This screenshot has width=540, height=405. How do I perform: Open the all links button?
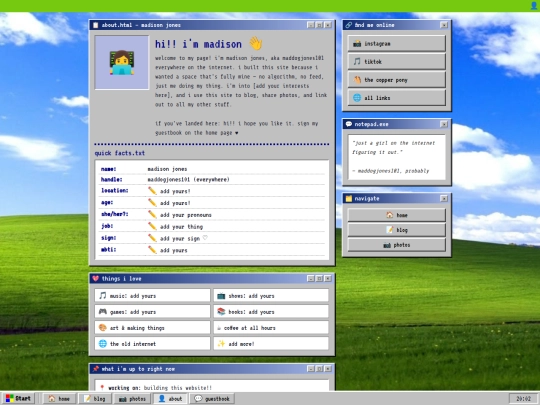tap(396, 98)
